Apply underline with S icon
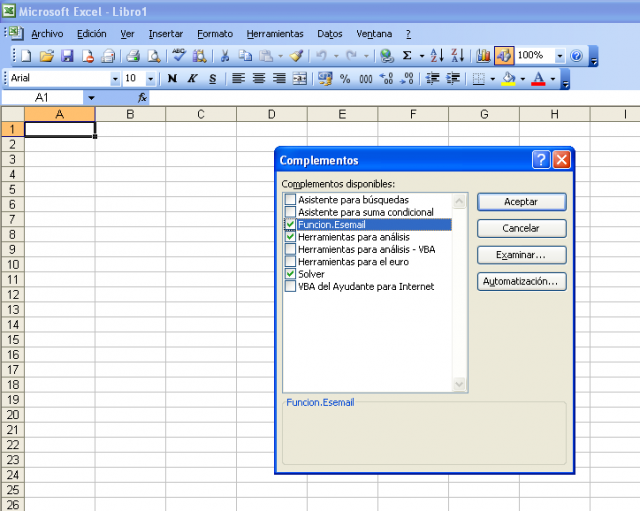640x511 pixels. pyautogui.click(x=212, y=78)
